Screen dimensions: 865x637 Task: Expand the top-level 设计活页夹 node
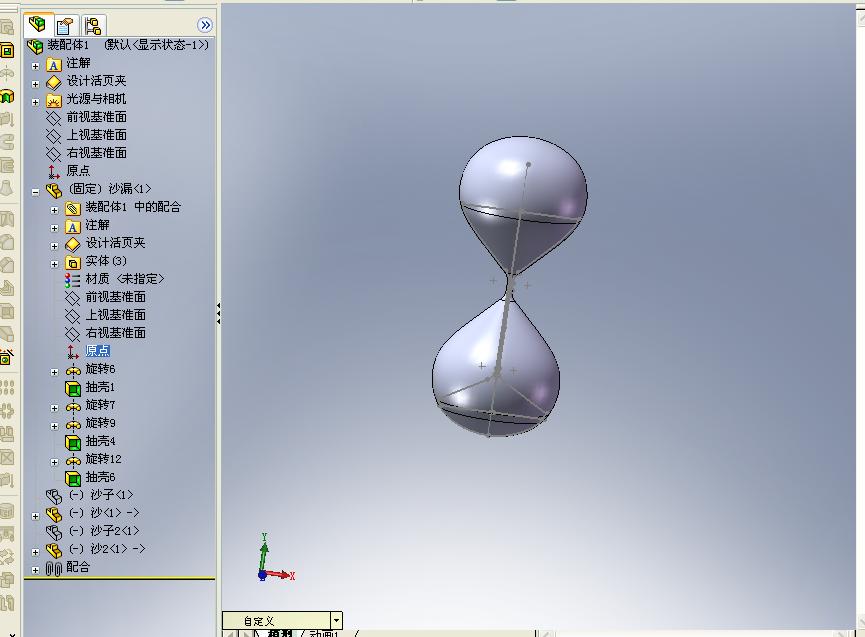click(35, 84)
